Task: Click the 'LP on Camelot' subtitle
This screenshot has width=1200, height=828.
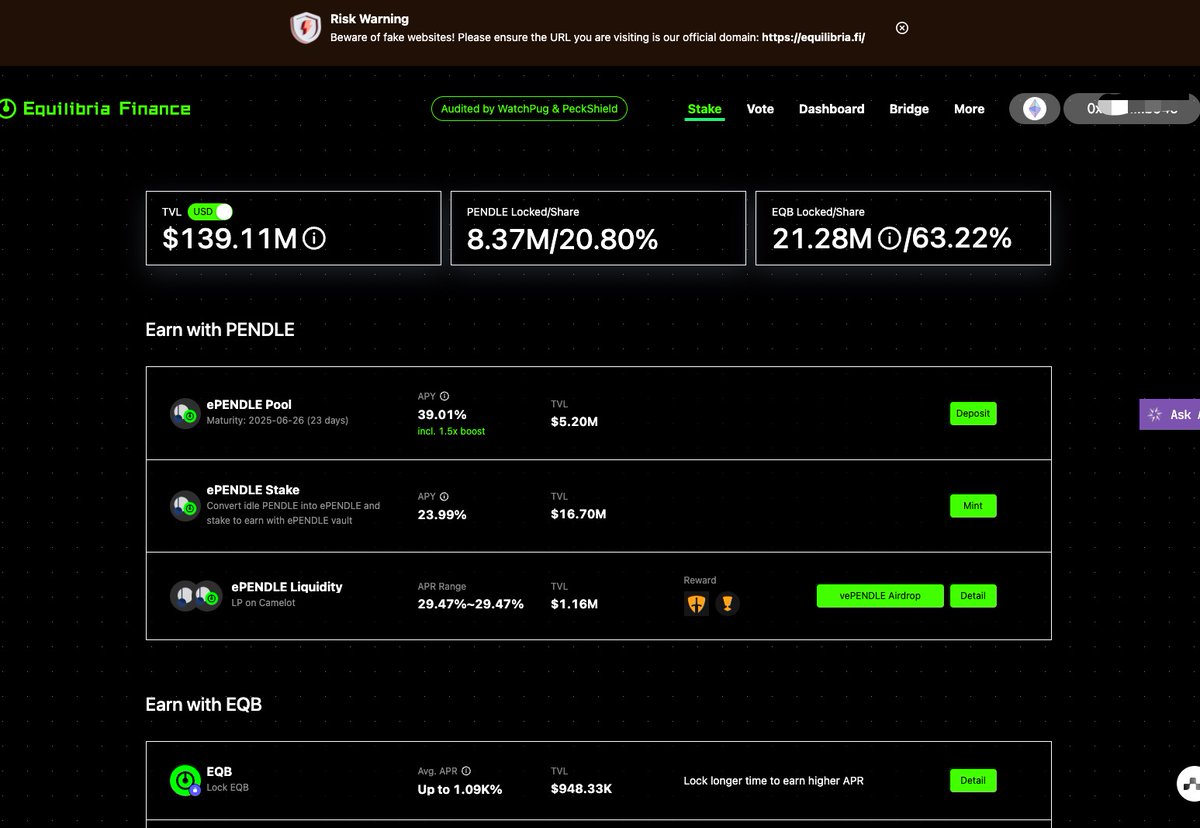Action: pyautogui.click(x=263, y=603)
